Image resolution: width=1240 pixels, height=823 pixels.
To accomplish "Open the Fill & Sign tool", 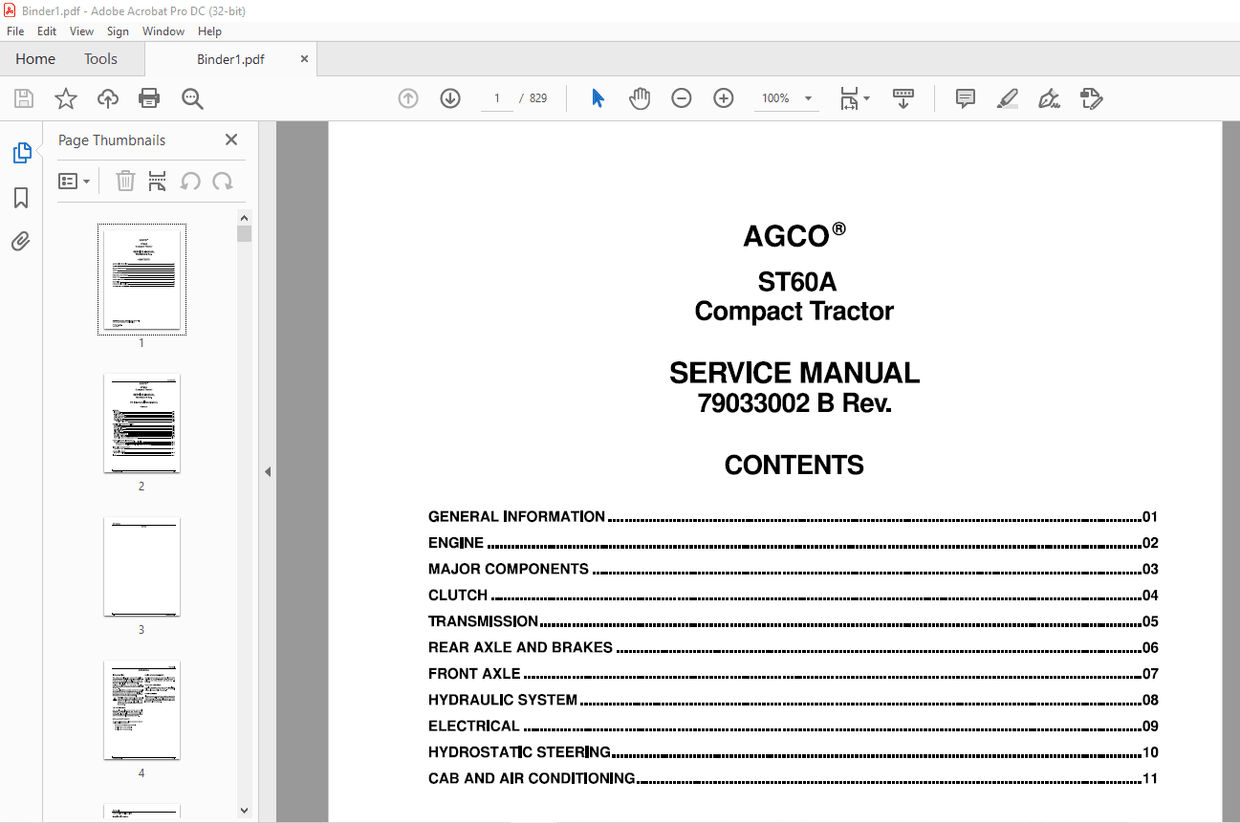I will click(x=1048, y=98).
